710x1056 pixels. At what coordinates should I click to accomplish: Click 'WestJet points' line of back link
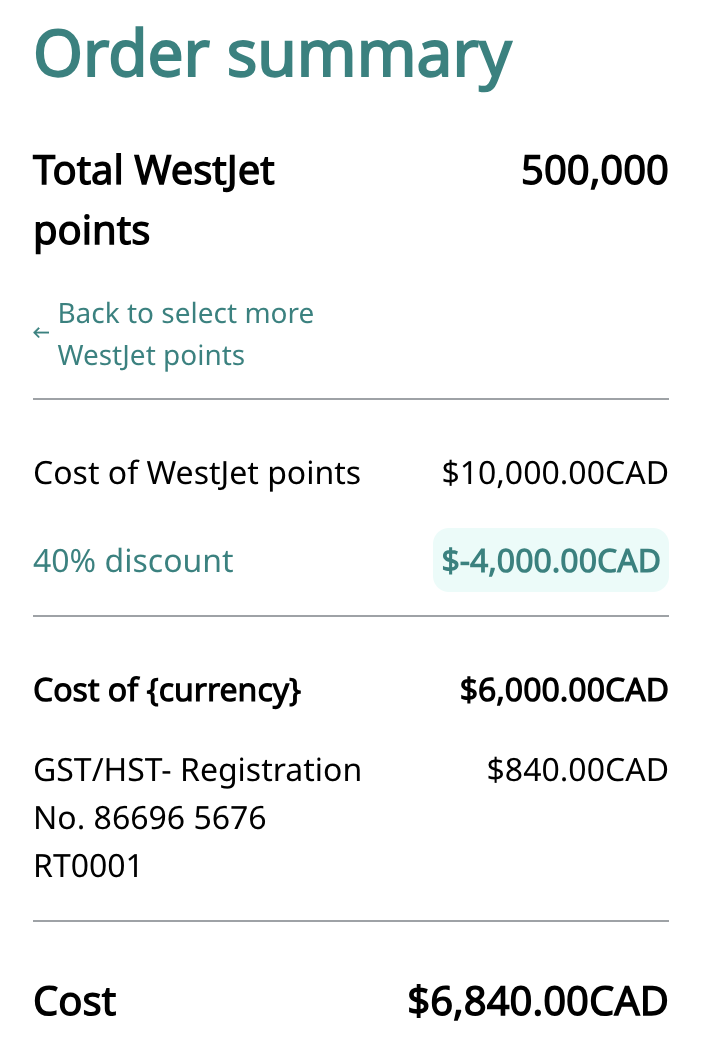[151, 356]
